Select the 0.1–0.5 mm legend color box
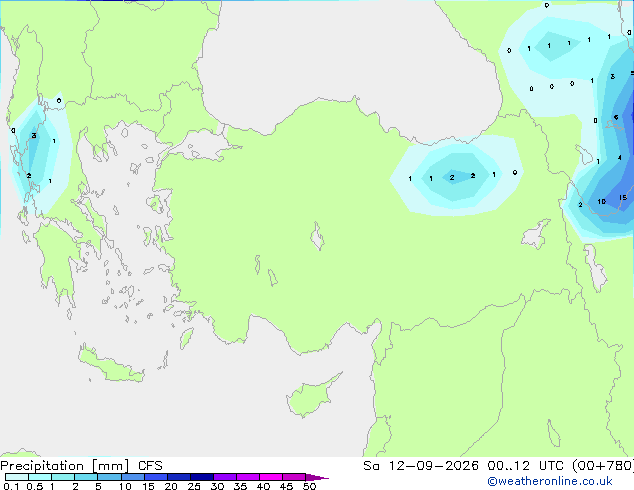Viewport: 634px width, 490px height. (17, 477)
